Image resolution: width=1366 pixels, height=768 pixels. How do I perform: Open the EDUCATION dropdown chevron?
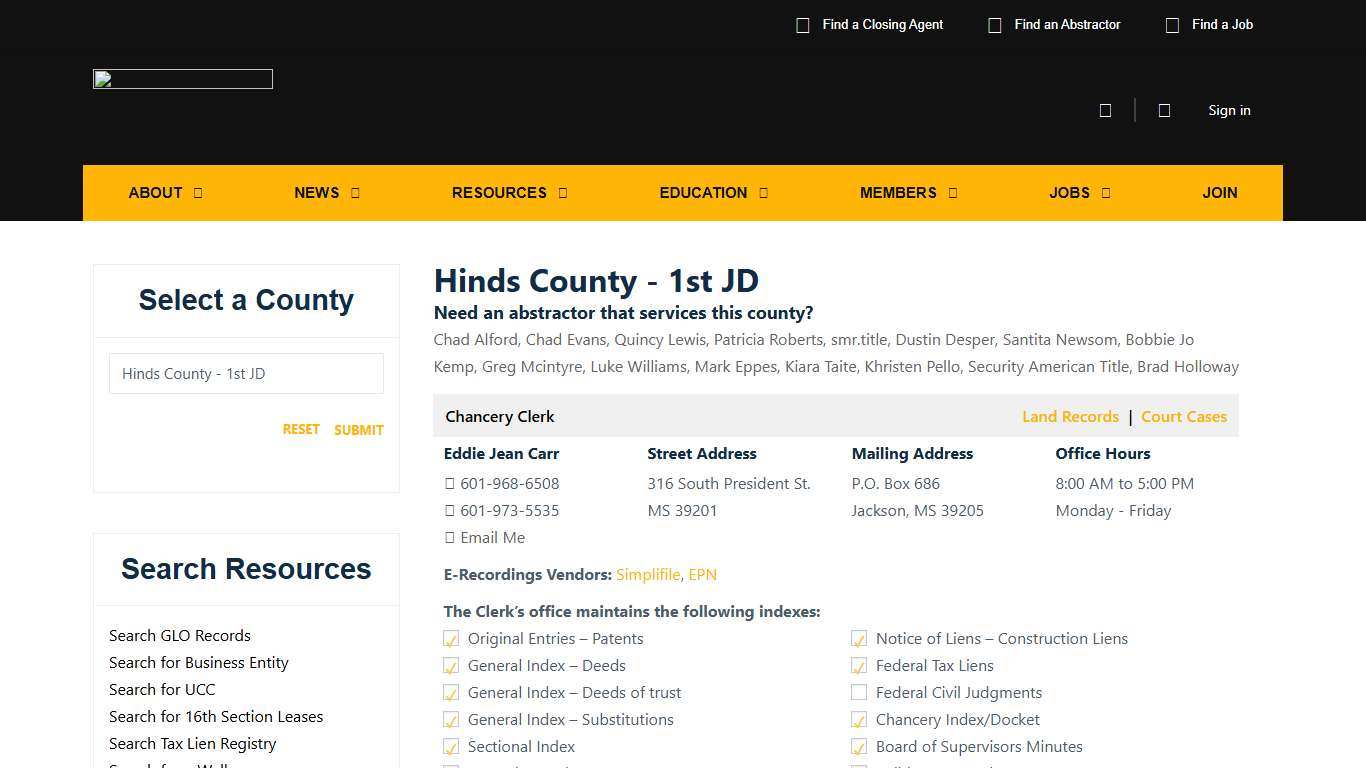coord(764,193)
